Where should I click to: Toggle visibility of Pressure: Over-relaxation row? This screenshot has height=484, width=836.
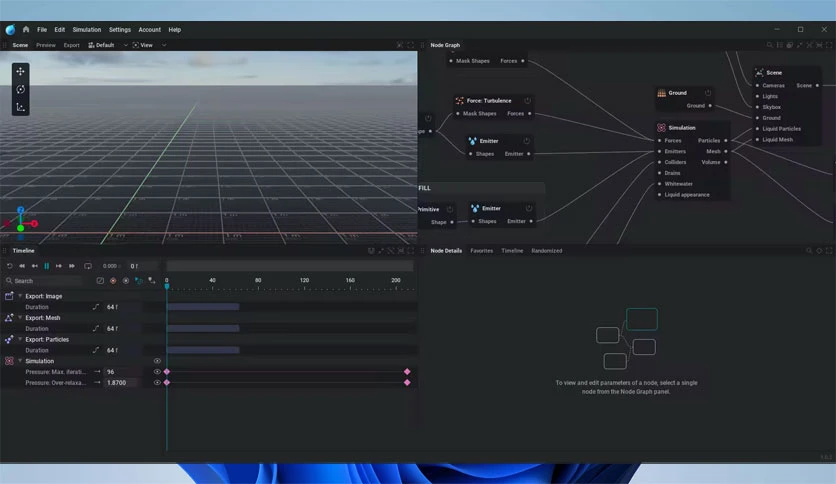tap(157, 382)
